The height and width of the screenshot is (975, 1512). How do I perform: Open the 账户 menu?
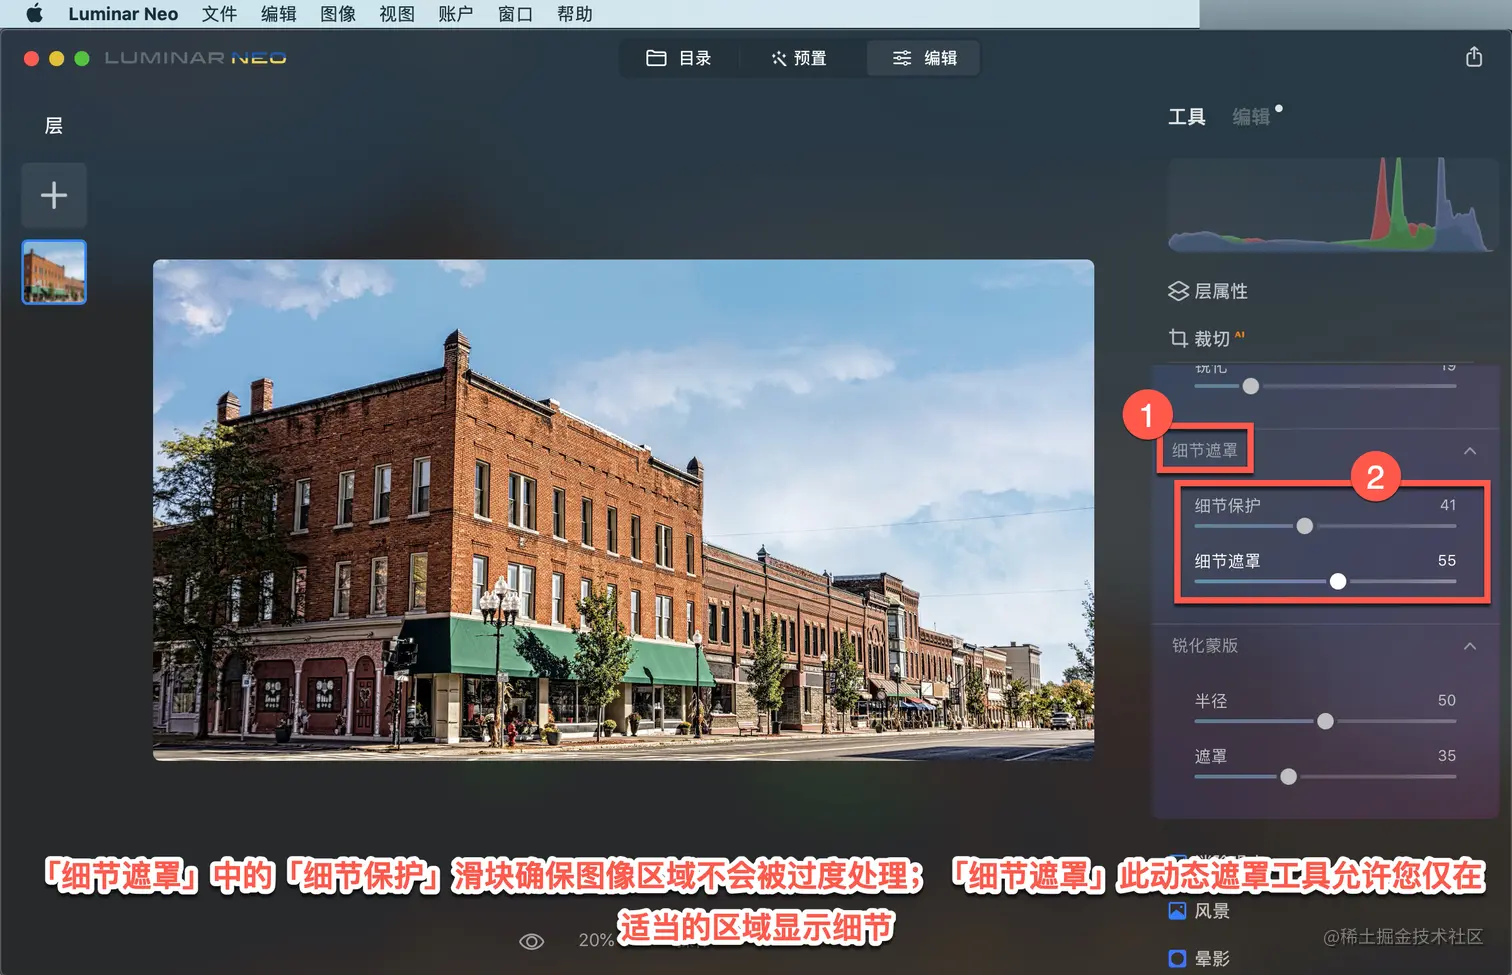[456, 14]
